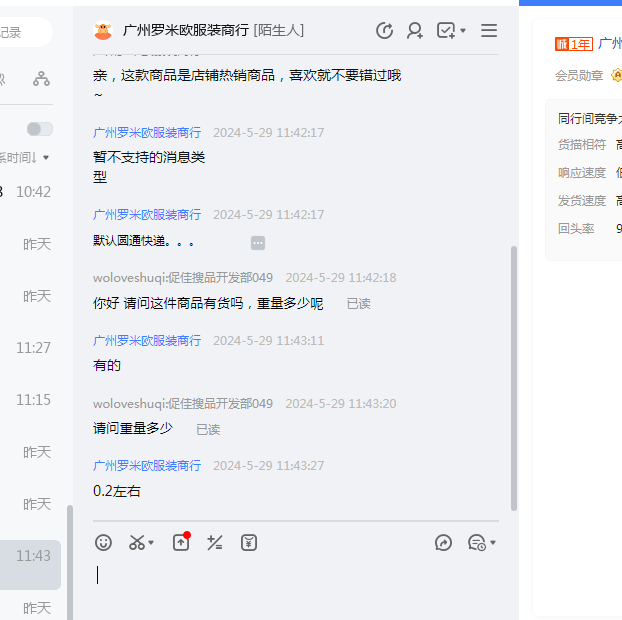Click the yuan order icon in toolbar
The height and width of the screenshot is (620, 622).
(x=249, y=543)
